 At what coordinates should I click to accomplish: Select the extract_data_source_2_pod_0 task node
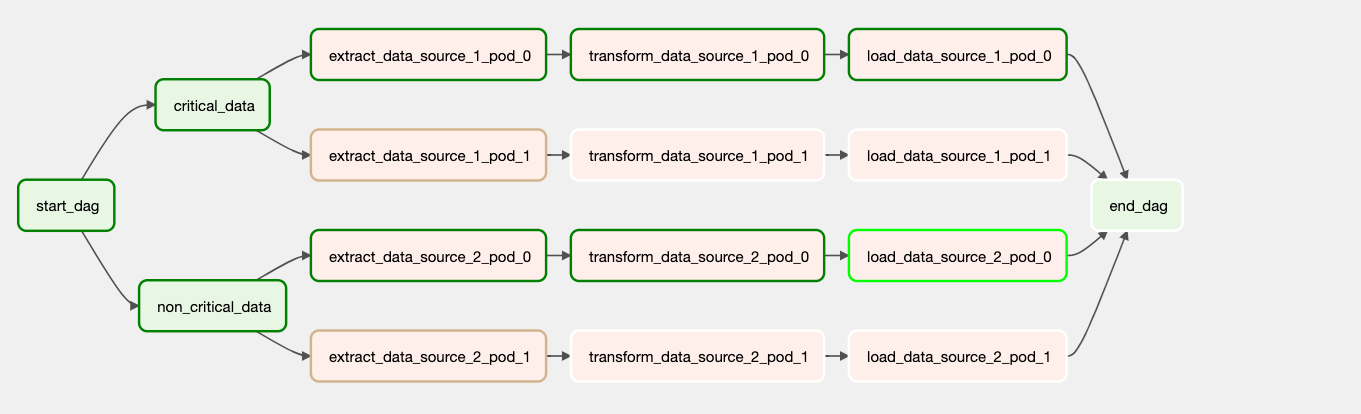coord(428,256)
